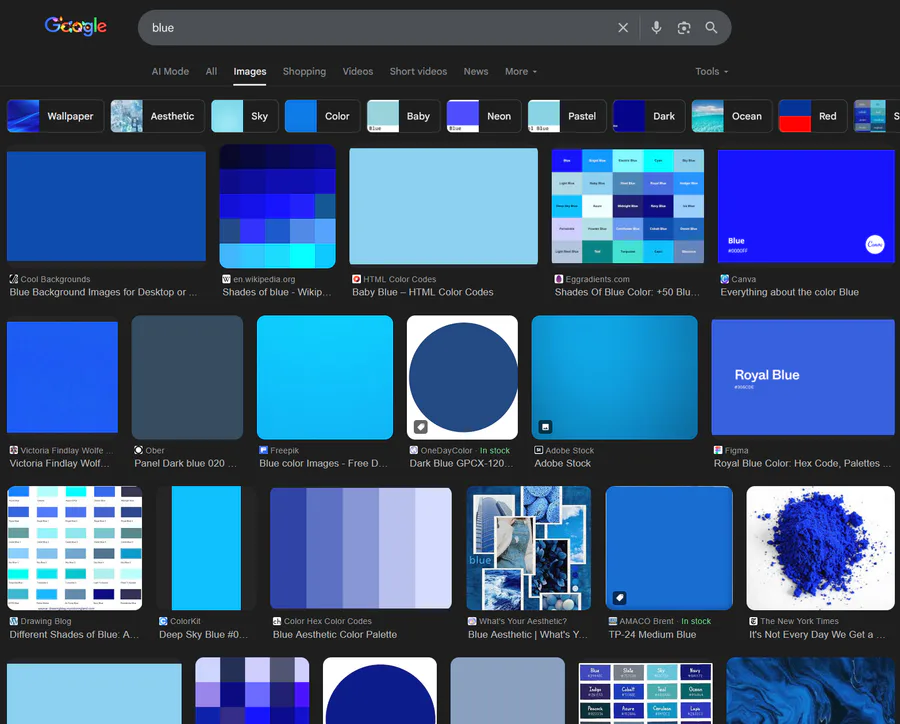Open 'Shades of blue - Wikip...' link
This screenshot has height=724, width=900.
point(277,292)
